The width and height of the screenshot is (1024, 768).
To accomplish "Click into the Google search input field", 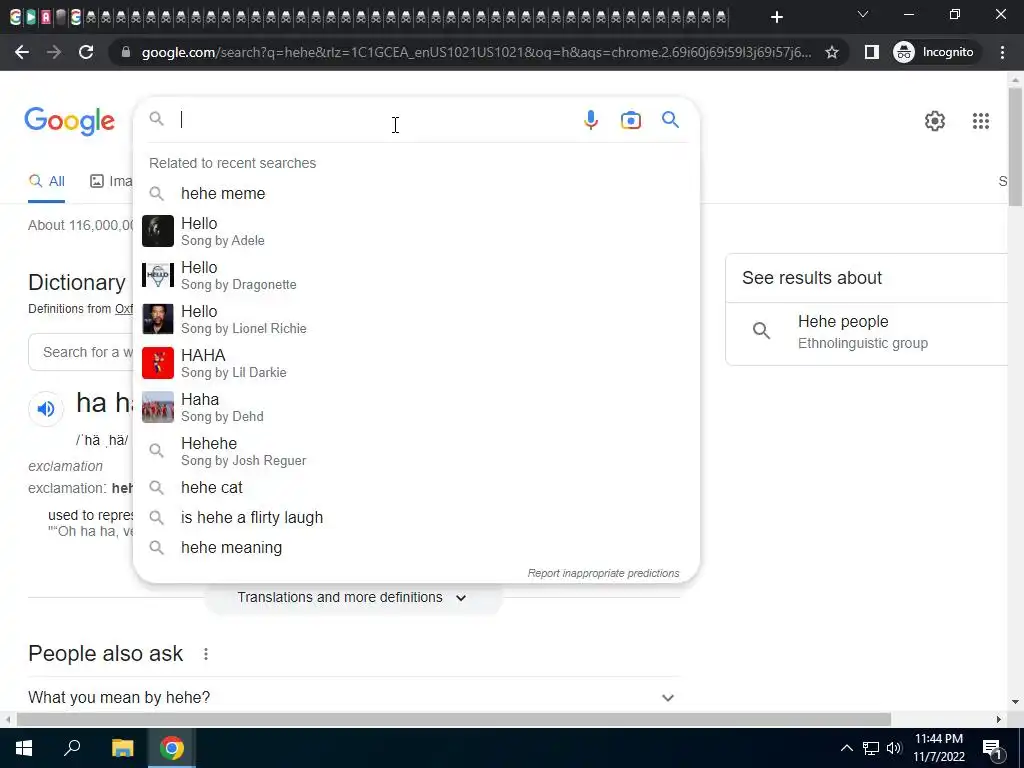I will [376, 120].
